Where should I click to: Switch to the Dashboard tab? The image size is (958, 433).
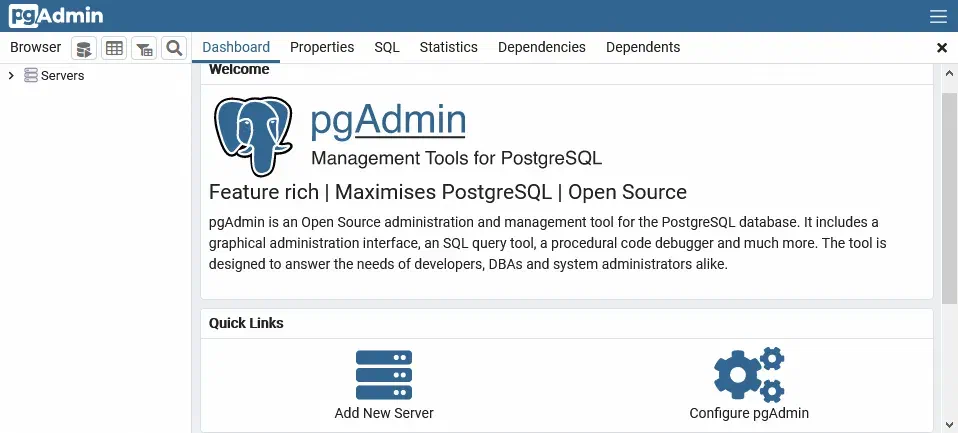coord(236,48)
